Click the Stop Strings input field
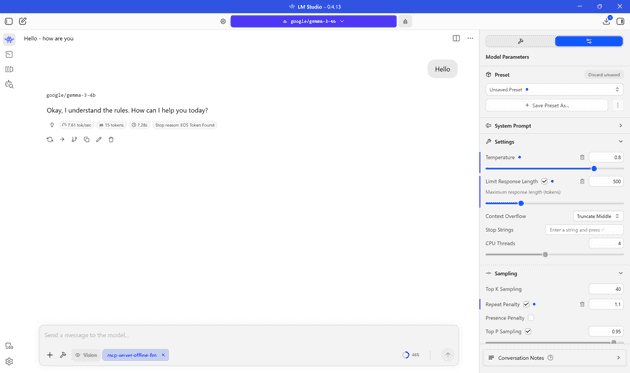 click(584, 230)
